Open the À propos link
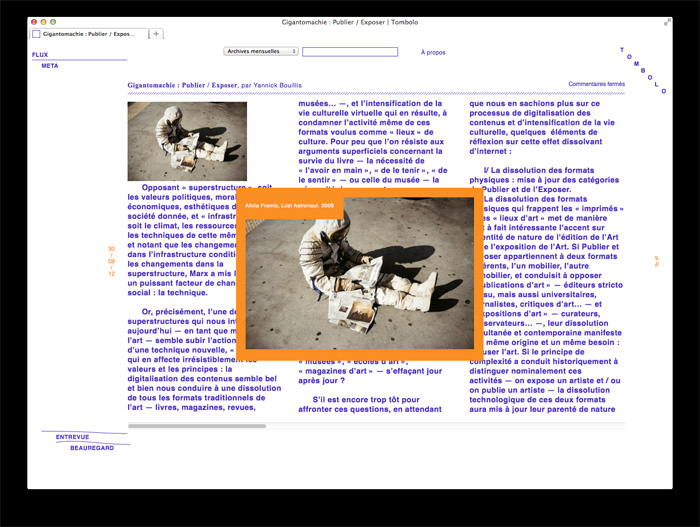The height and width of the screenshot is (527, 700). [x=433, y=52]
